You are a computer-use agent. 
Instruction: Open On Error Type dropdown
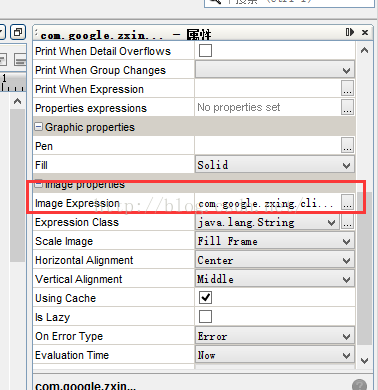[275, 336]
